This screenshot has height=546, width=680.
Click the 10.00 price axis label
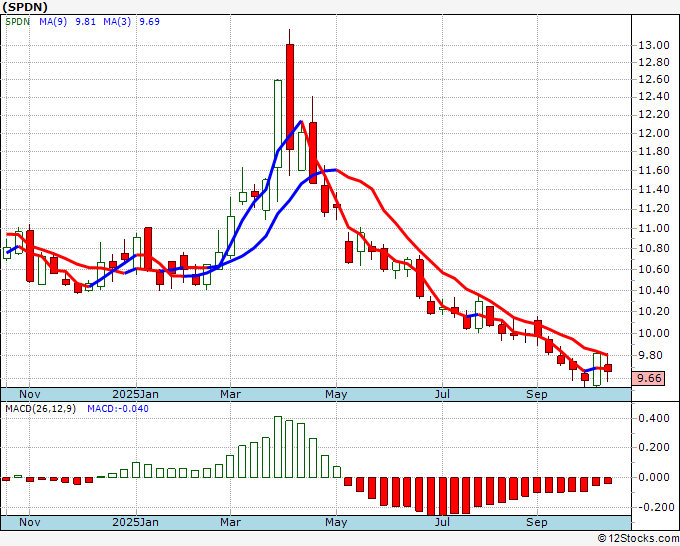(x=654, y=334)
